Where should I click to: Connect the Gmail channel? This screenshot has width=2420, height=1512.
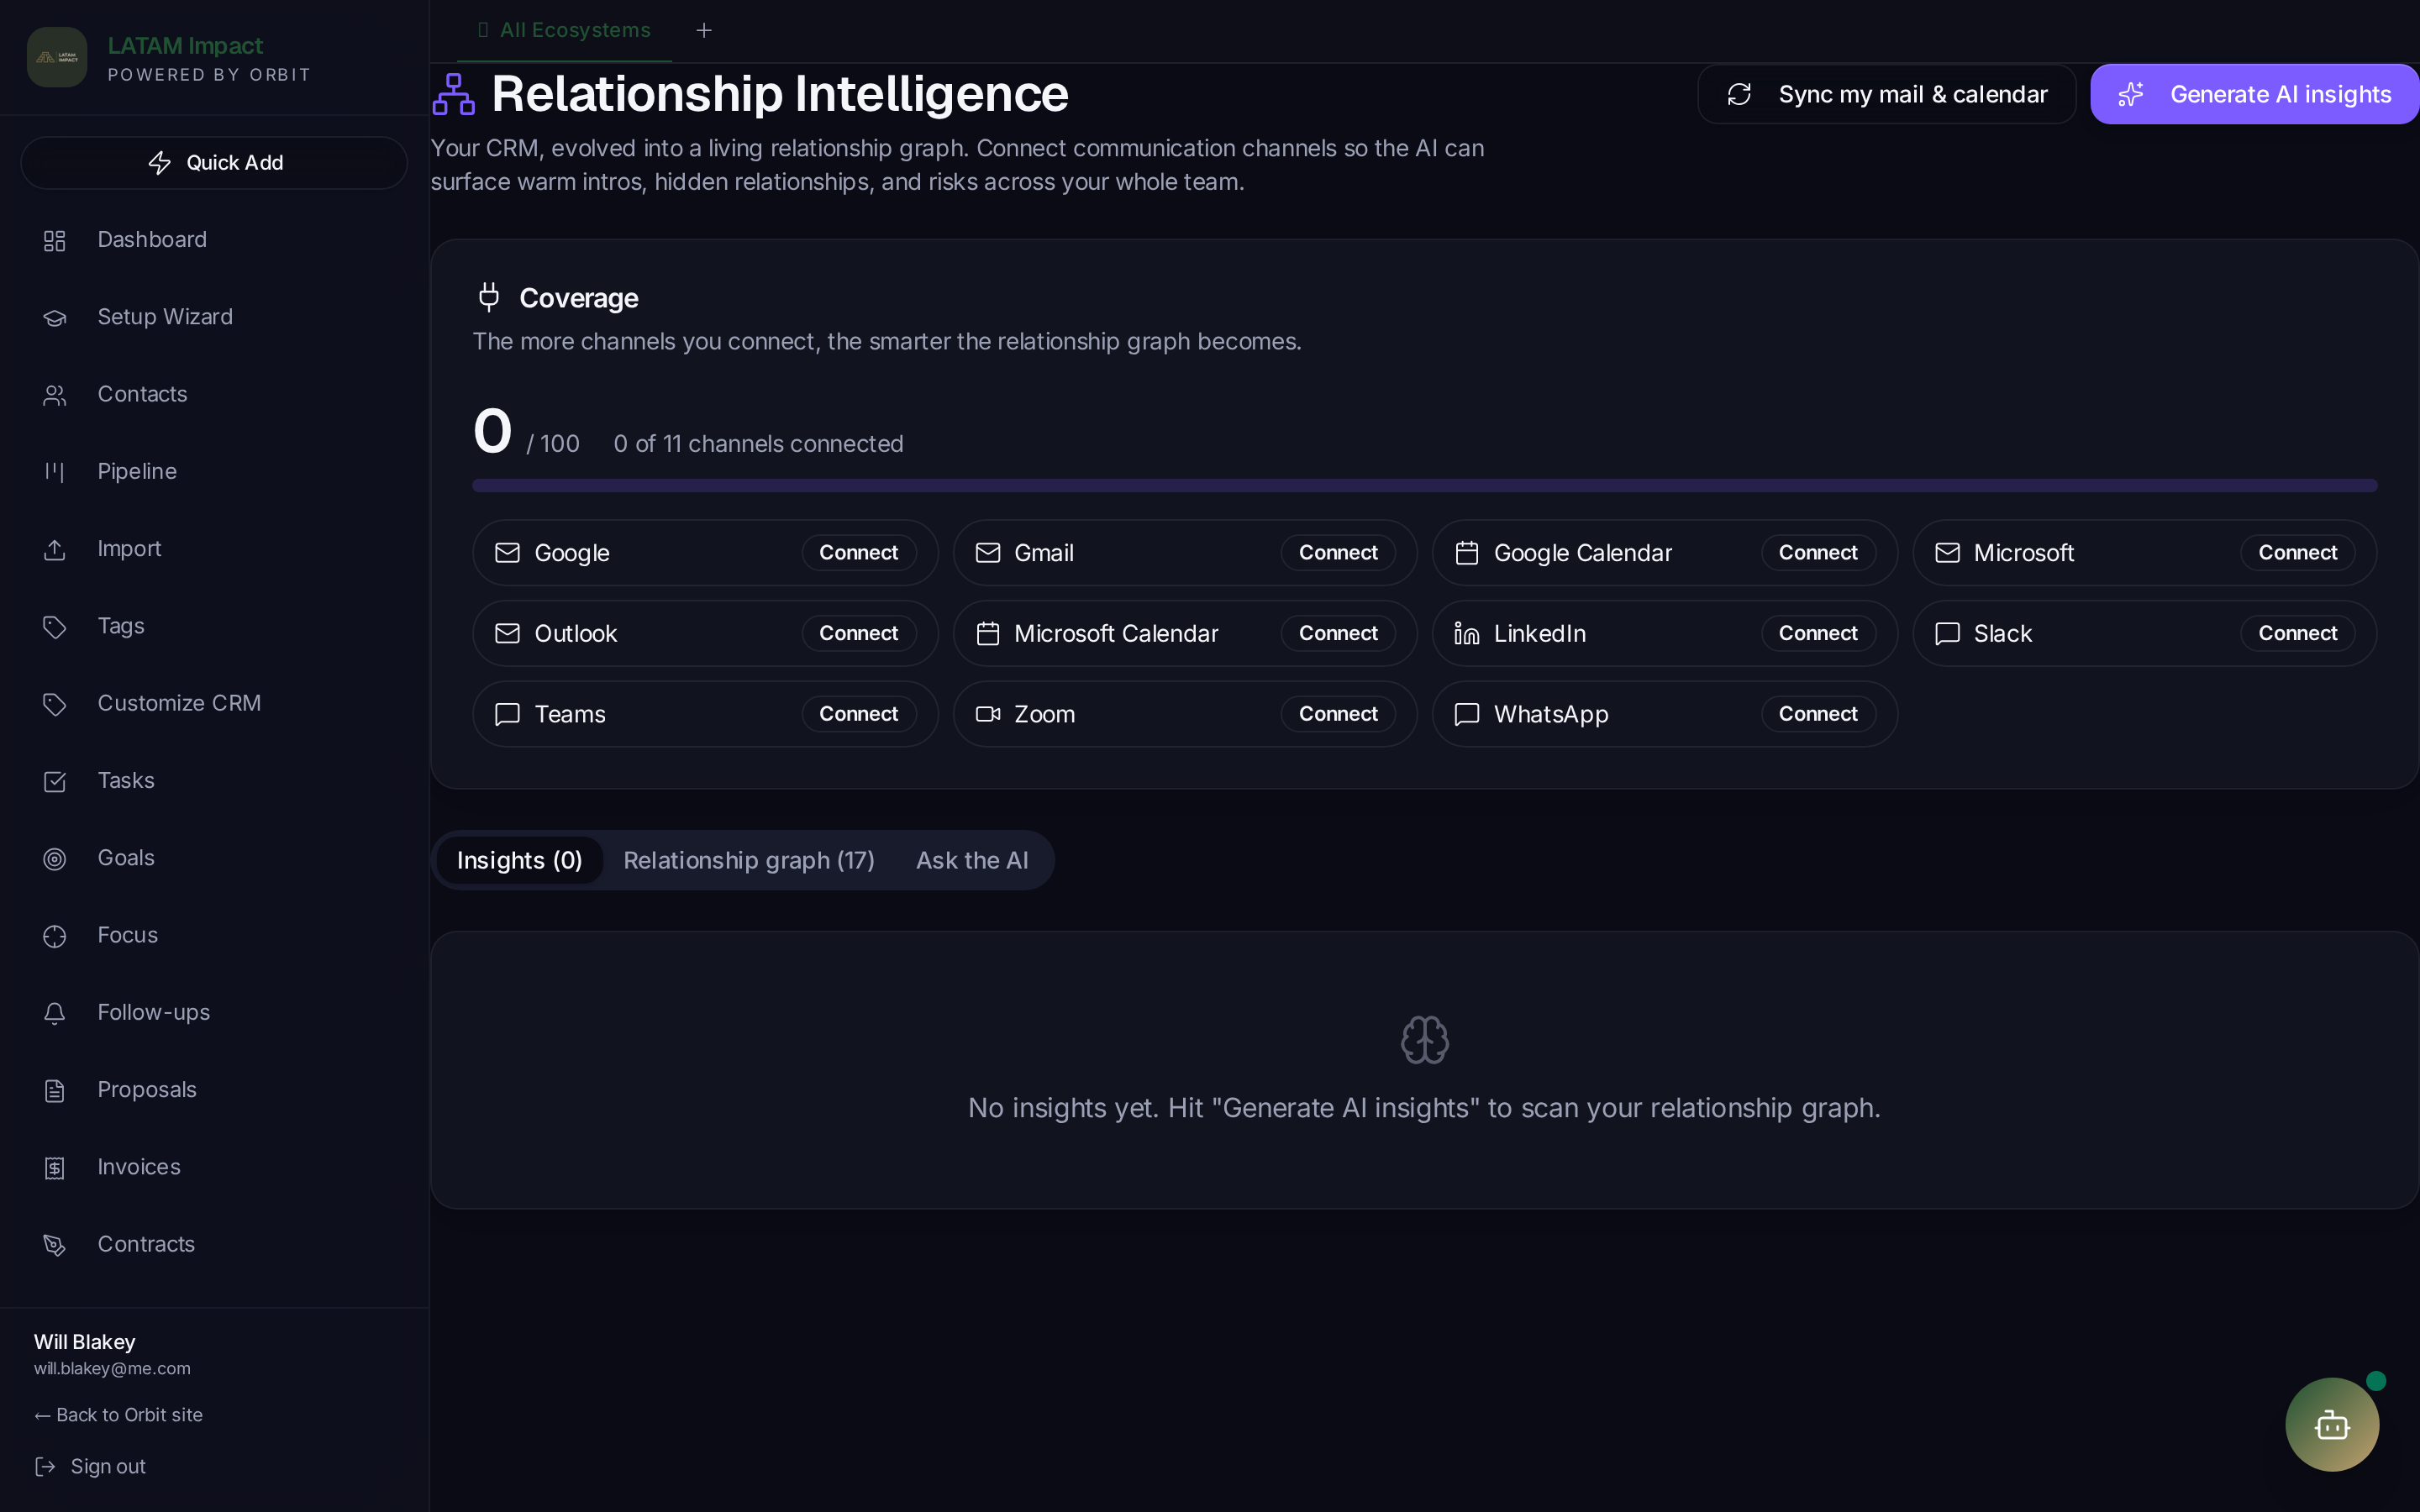click(1338, 553)
